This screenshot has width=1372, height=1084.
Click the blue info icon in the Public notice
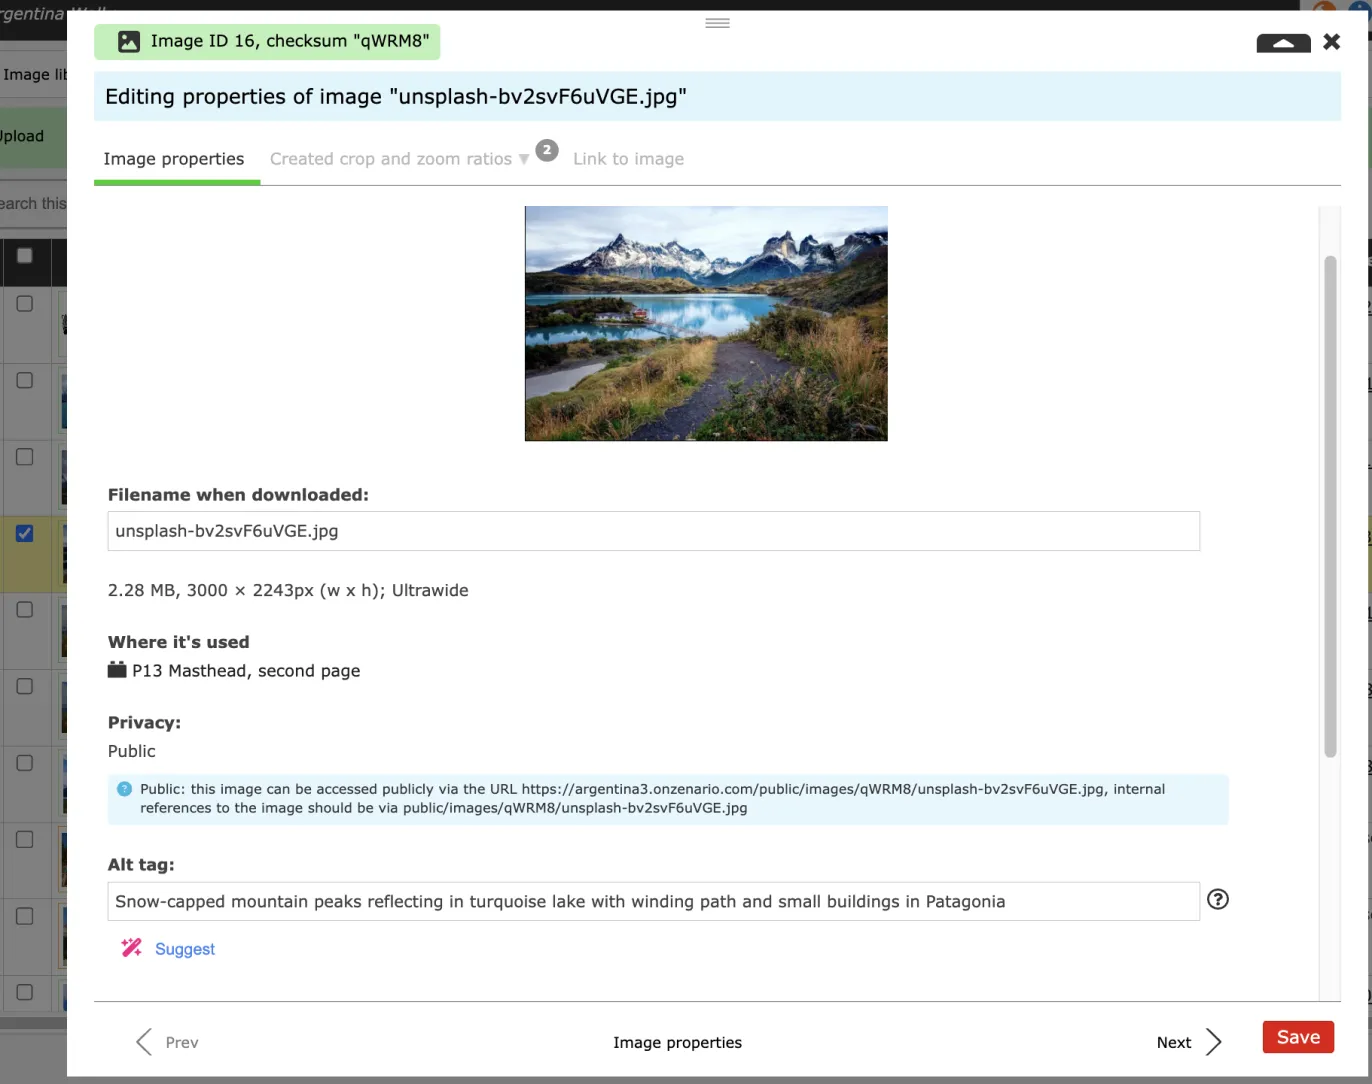pyautogui.click(x=124, y=789)
